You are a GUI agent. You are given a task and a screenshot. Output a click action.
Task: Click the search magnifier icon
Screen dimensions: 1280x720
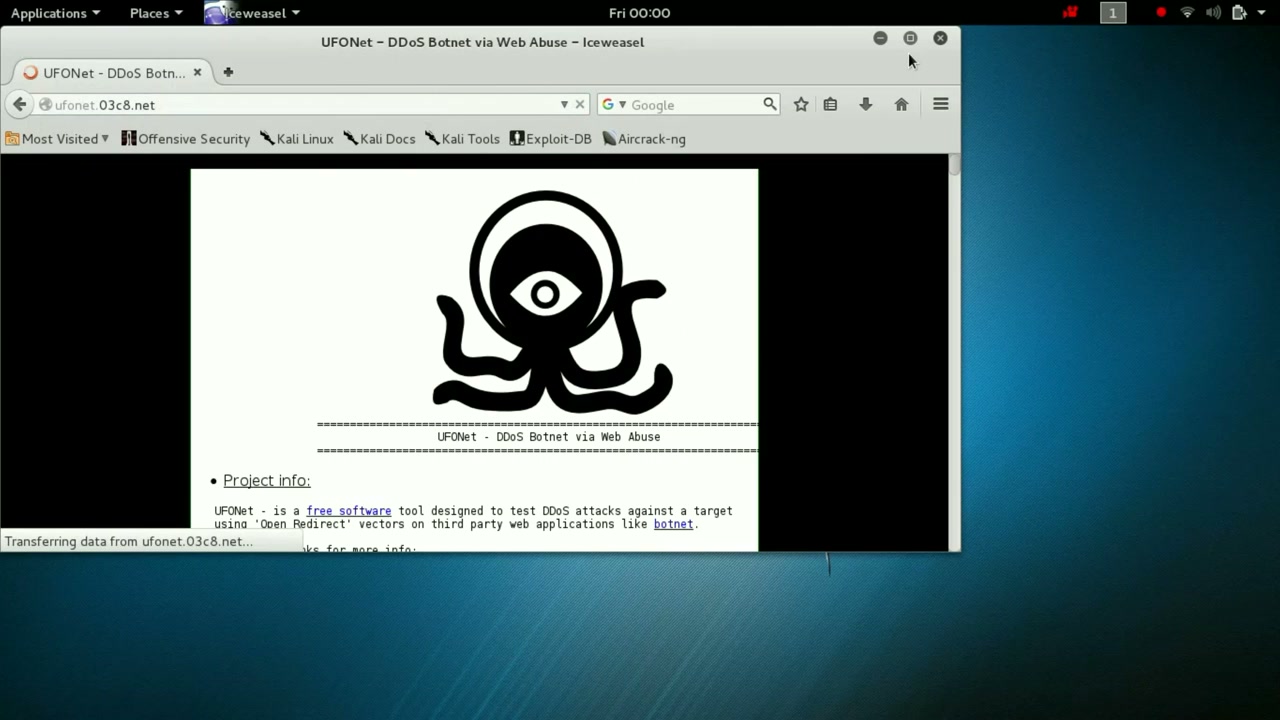(769, 104)
